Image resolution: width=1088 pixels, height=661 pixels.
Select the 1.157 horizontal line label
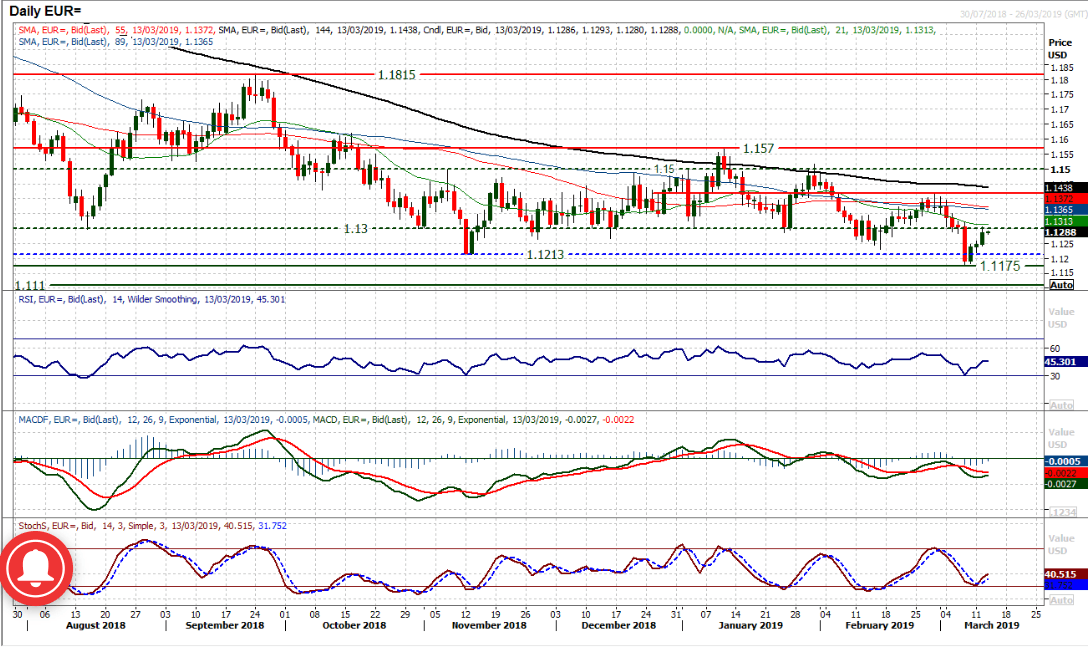(x=757, y=148)
